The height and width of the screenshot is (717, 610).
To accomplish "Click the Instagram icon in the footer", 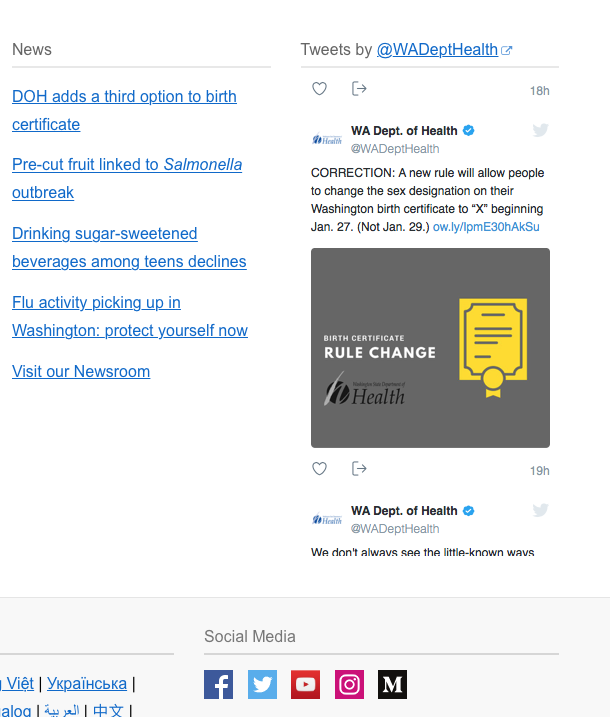I will point(349,684).
